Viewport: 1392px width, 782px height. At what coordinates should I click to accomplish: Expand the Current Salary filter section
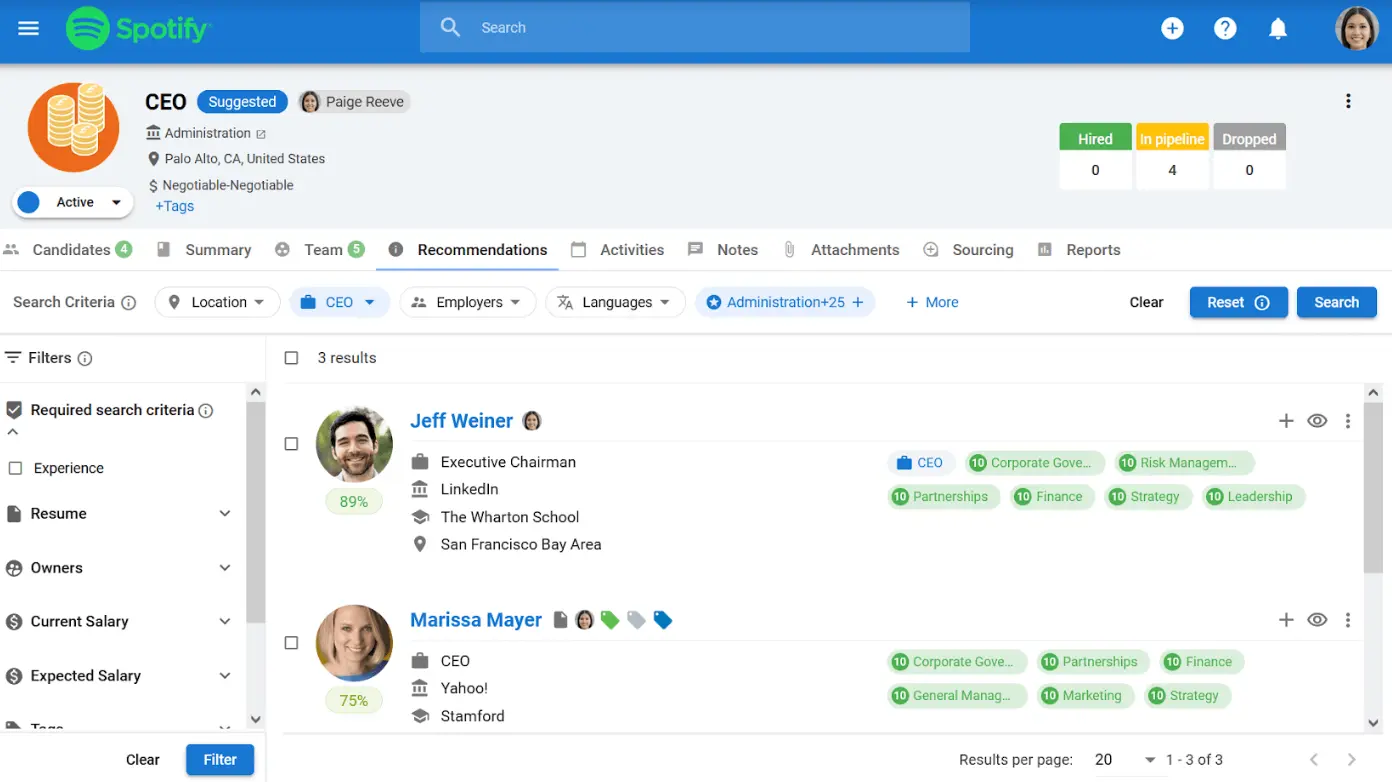pyautogui.click(x=120, y=621)
